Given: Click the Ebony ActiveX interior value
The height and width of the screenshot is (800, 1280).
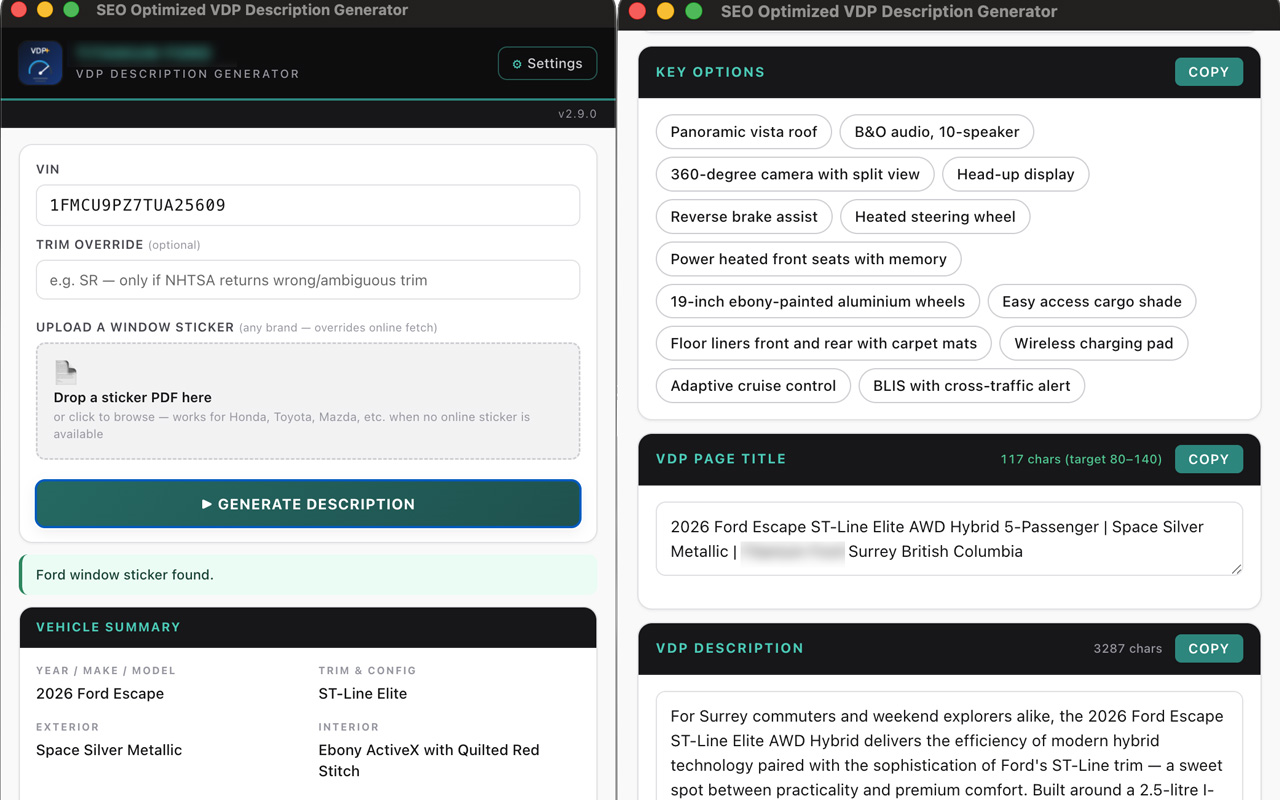Looking at the screenshot, I should (x=429, y=760).
